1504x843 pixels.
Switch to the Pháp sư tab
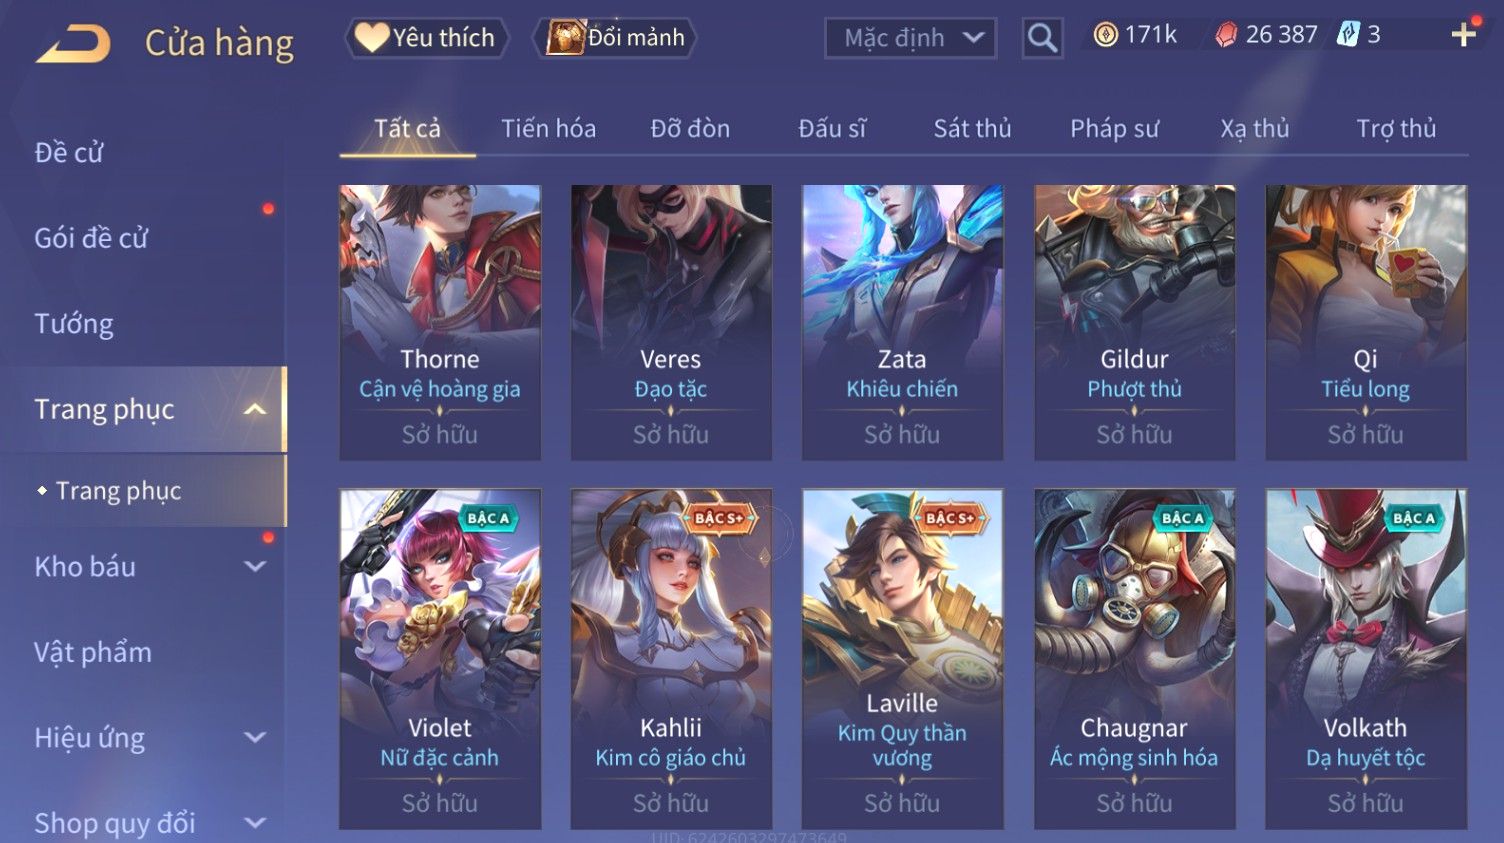[1114, 129]
